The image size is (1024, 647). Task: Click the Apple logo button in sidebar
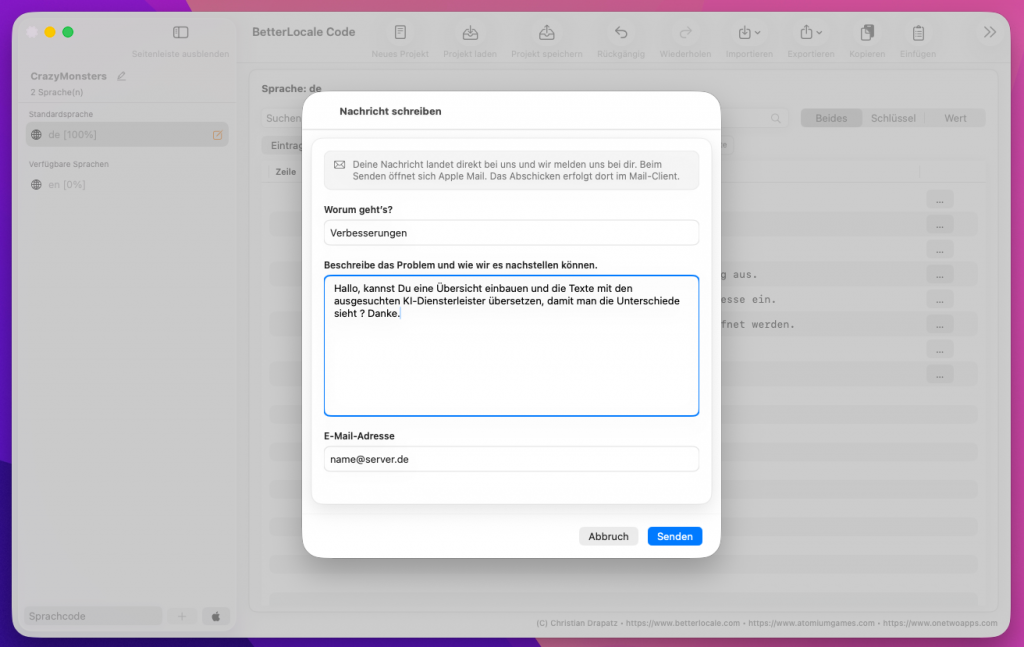(216, 616)
